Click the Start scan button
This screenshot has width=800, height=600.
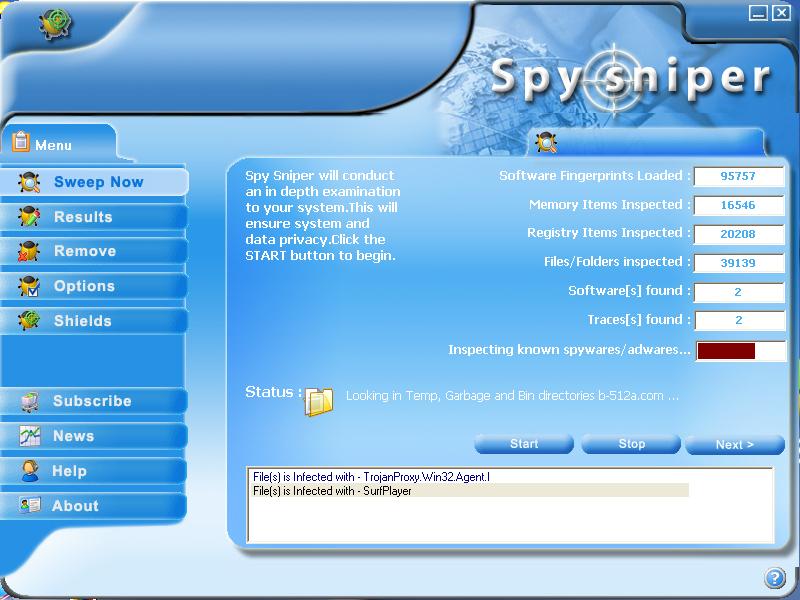(x=524, y=444)
